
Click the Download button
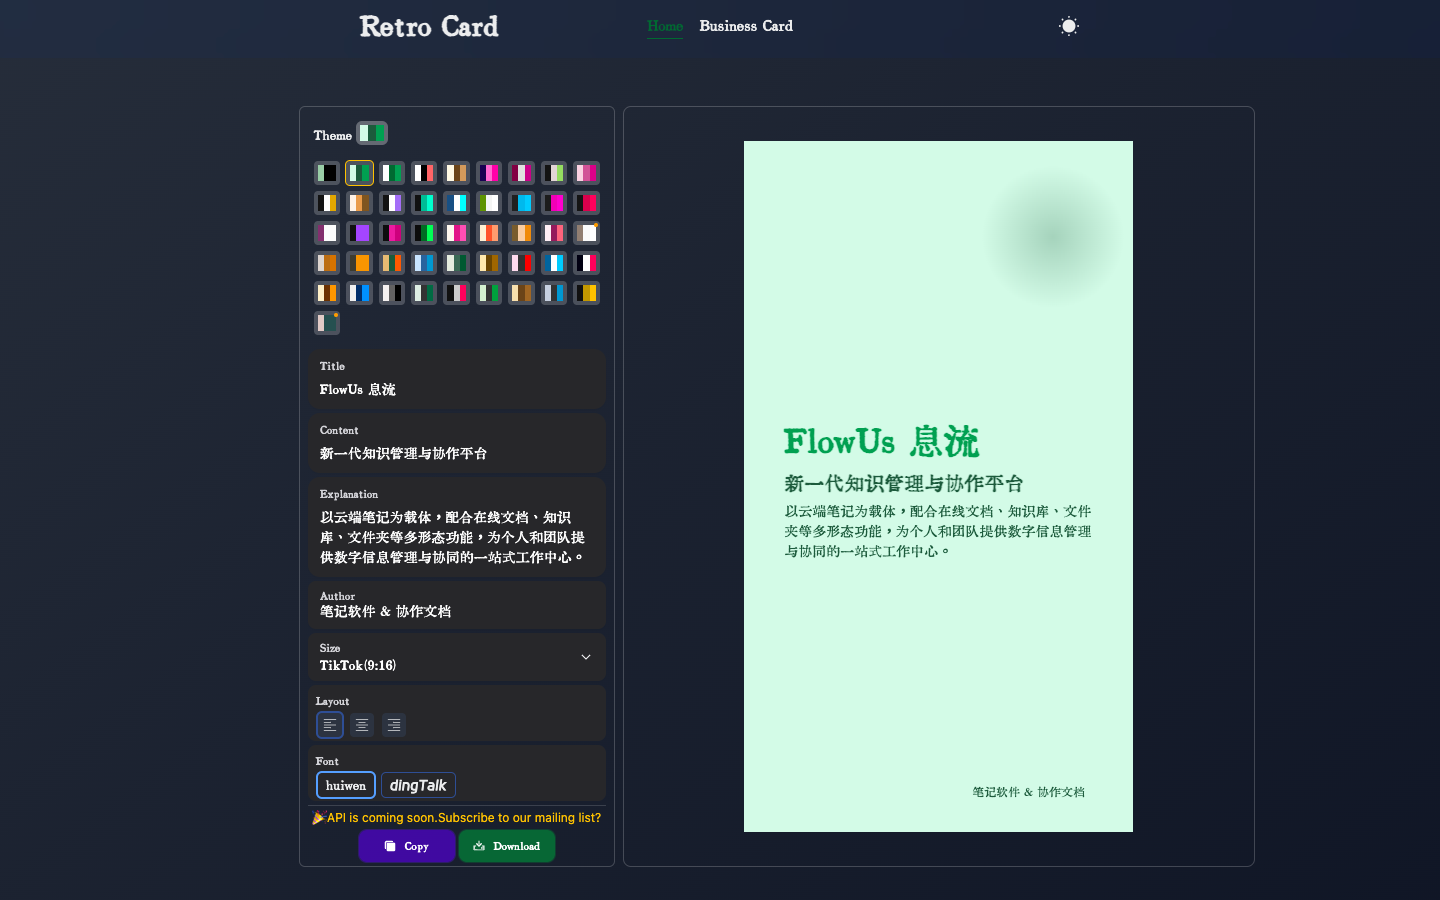pos(507,846)
